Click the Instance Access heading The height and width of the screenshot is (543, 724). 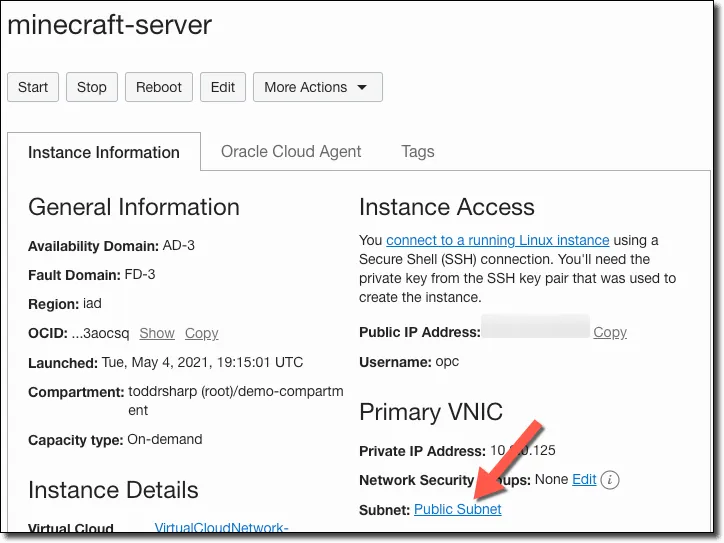coord(446,207)
